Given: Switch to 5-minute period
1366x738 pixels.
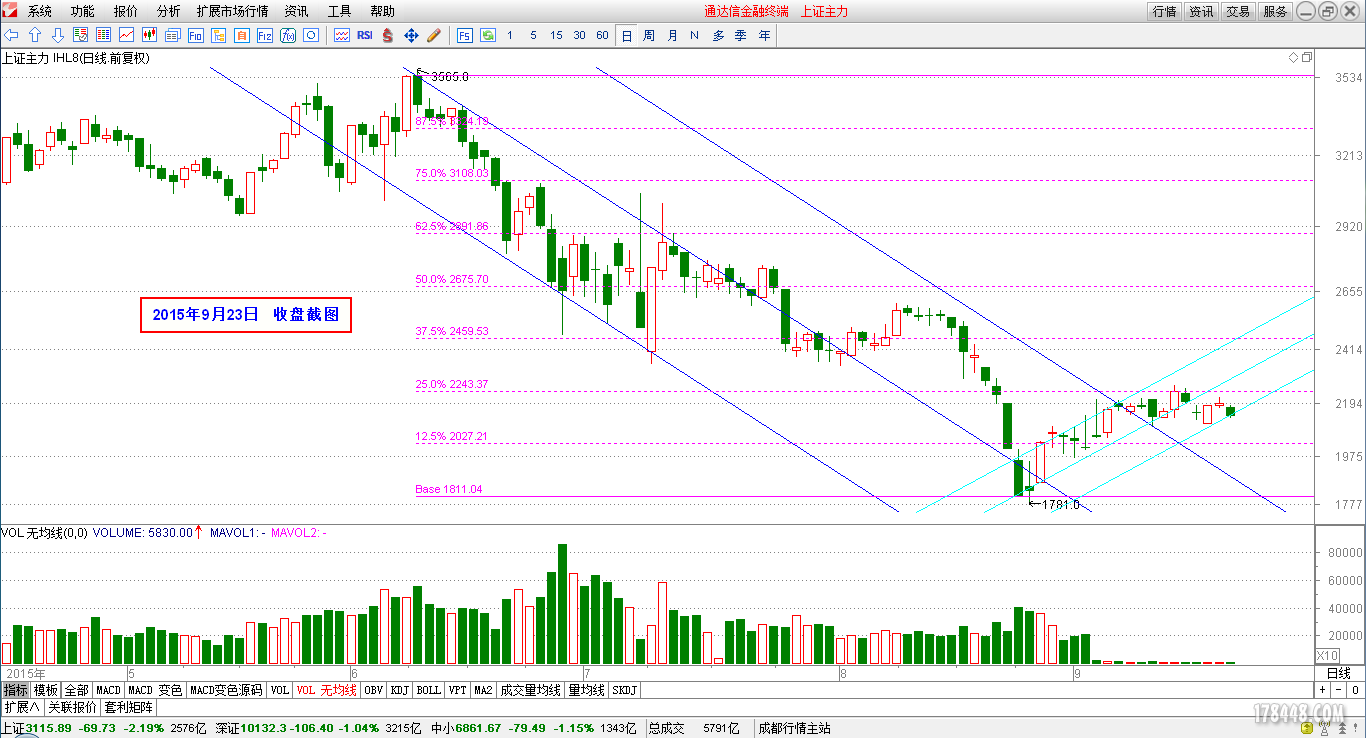Looking at the screenshot, I should point(533,35).
